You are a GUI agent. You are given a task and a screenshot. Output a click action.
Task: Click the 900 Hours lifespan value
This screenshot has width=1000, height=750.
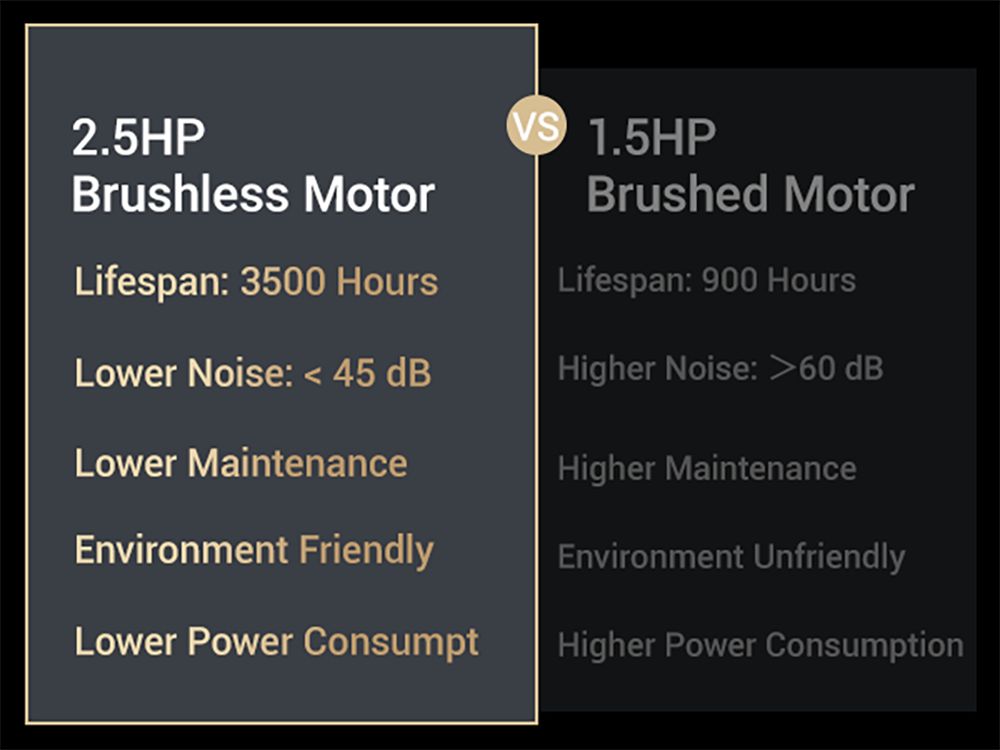tap(778, 280)
